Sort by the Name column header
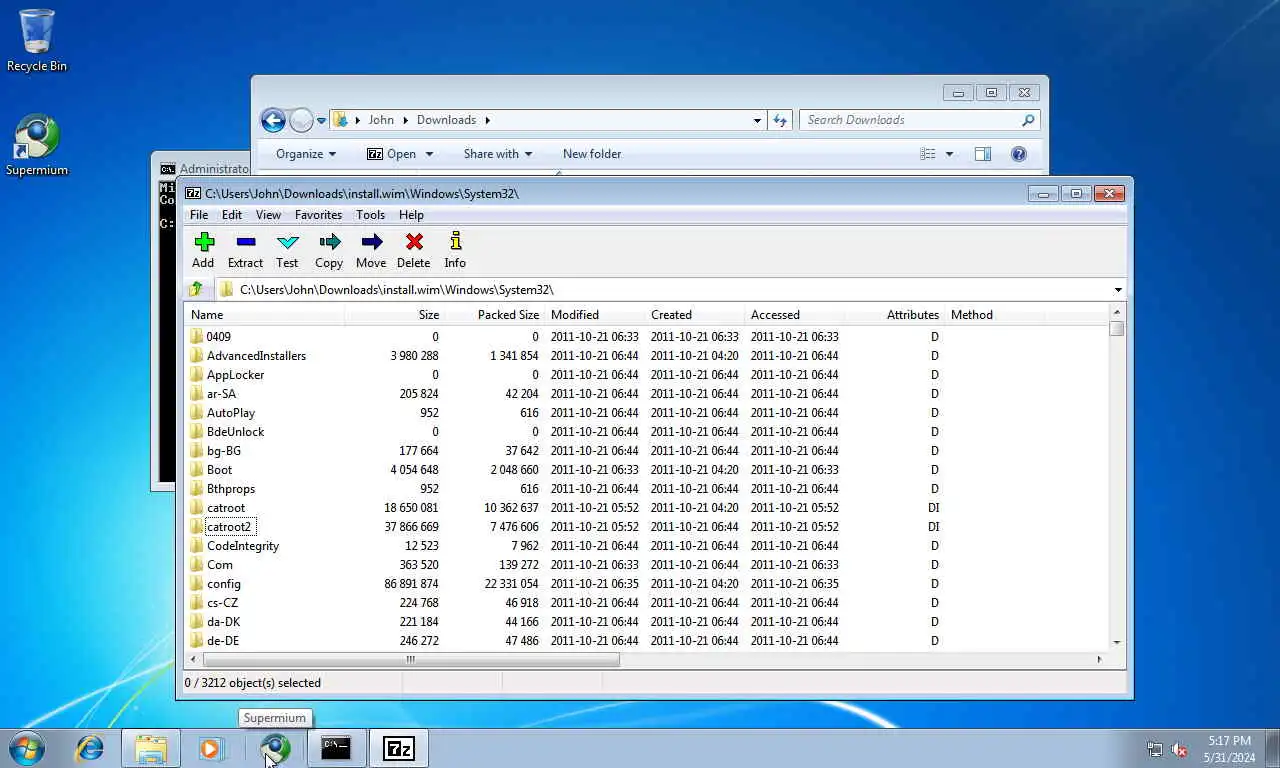Viewport: 1280px width, 768px height. 264,315
